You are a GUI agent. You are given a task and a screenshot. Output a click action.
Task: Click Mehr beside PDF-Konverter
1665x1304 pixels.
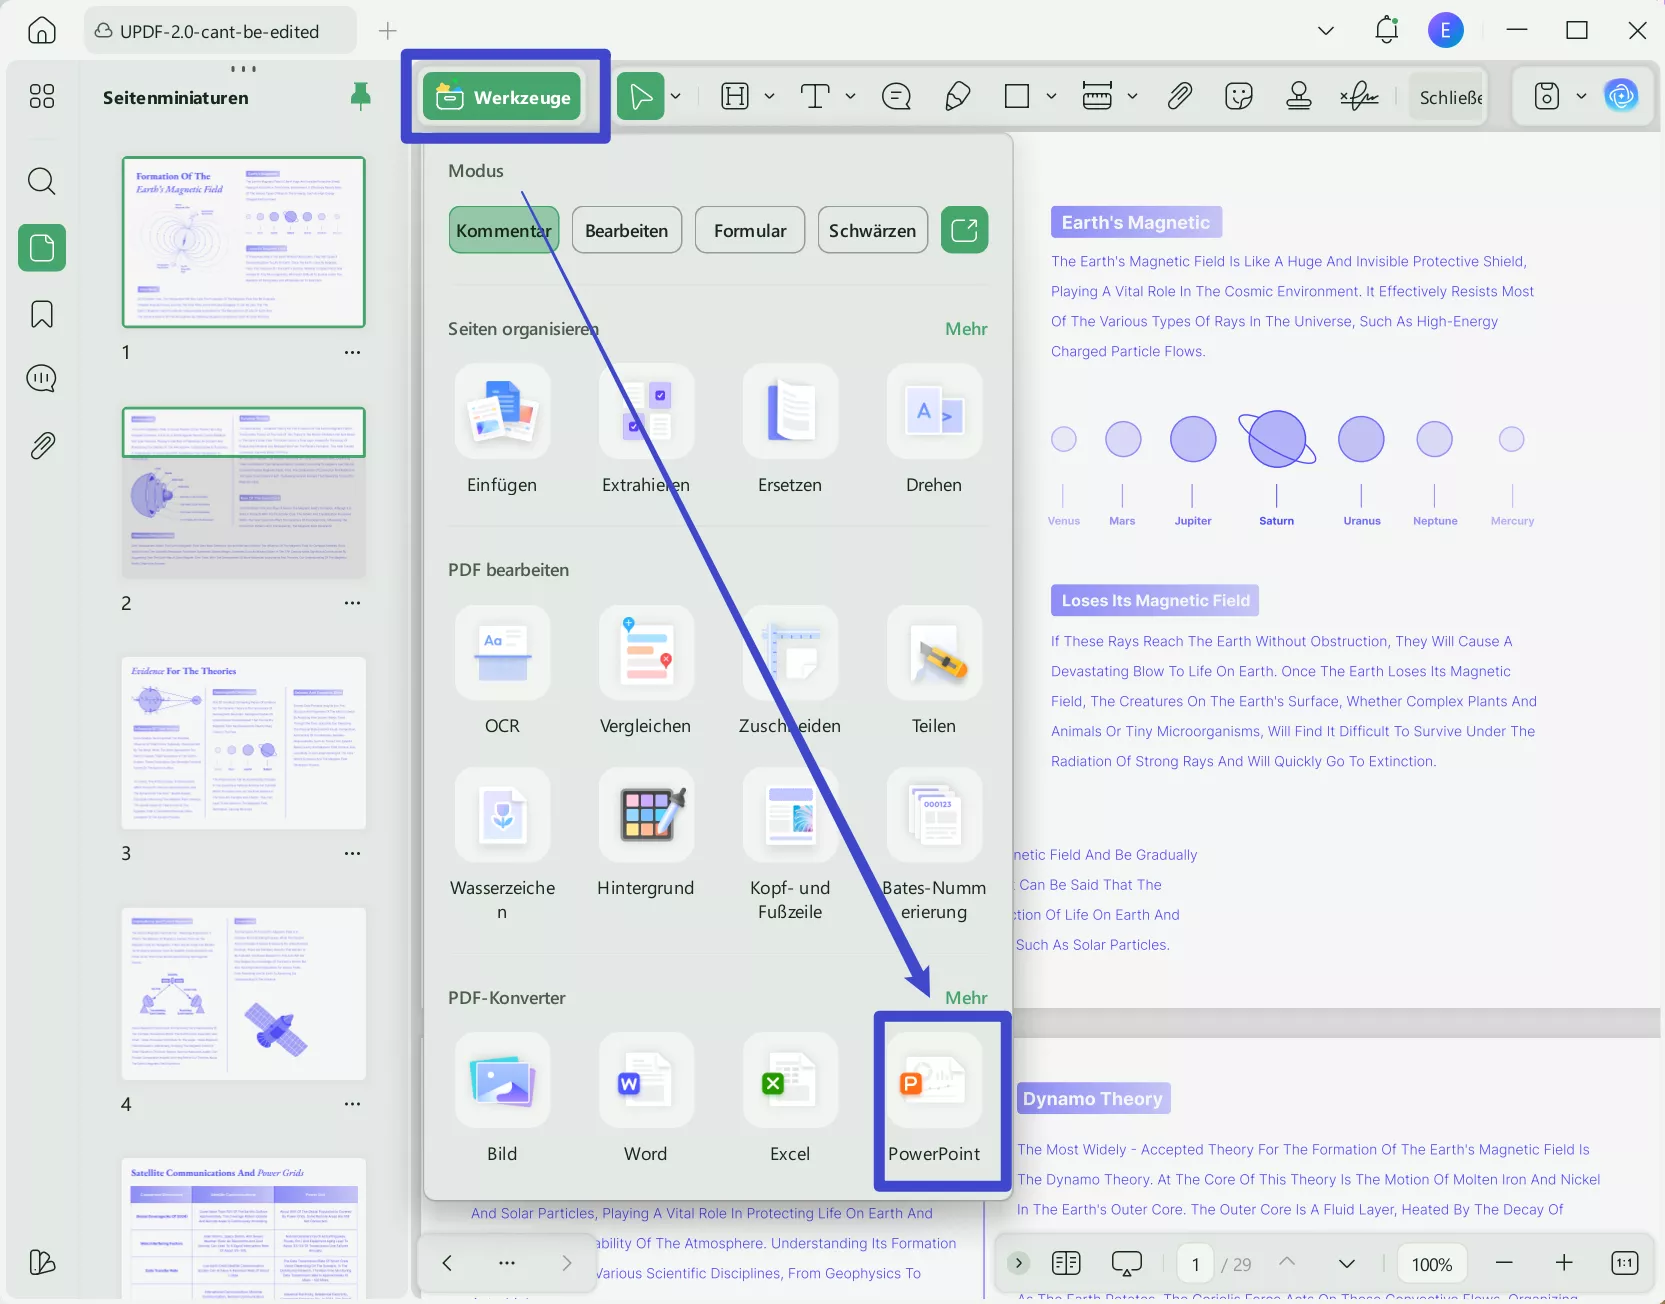pos(966,998)
